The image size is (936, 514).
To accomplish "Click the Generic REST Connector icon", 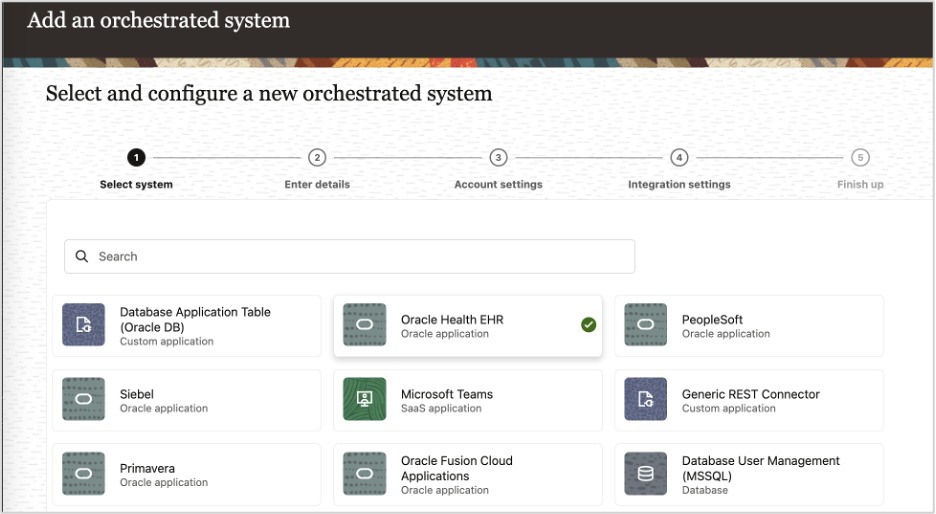I will [x=646, y=399].
